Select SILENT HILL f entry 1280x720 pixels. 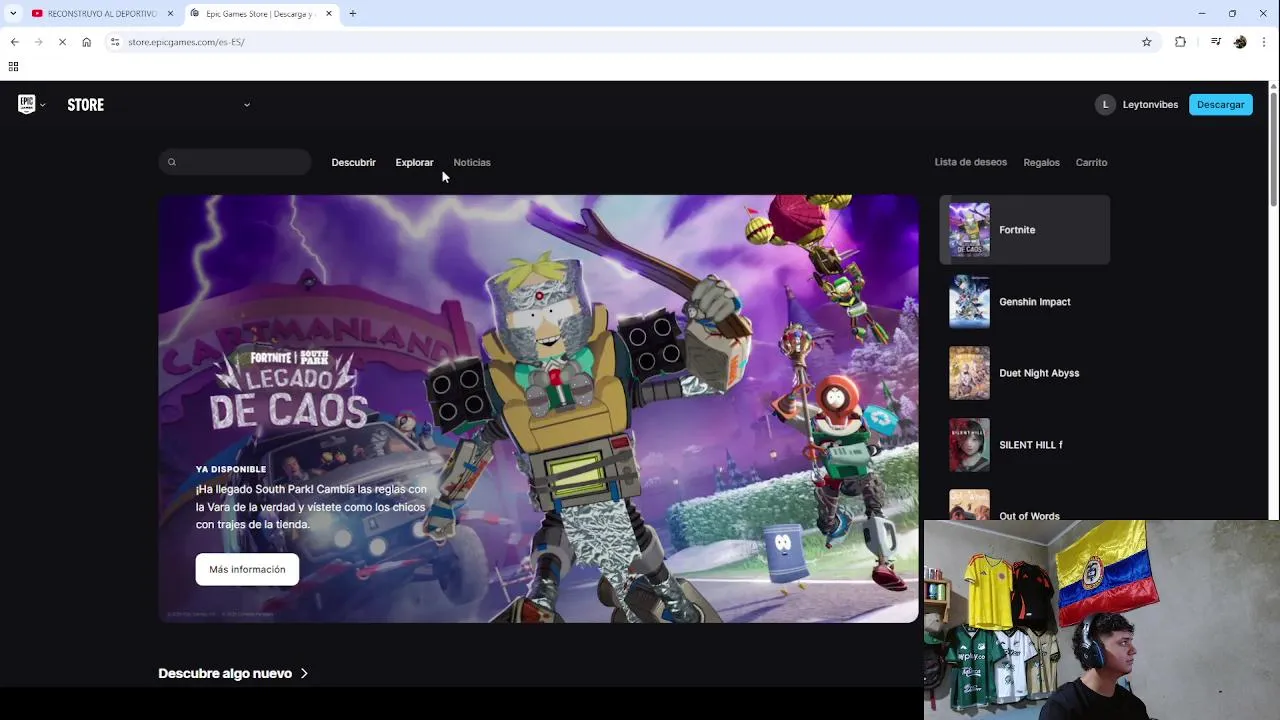(1024, 445)
